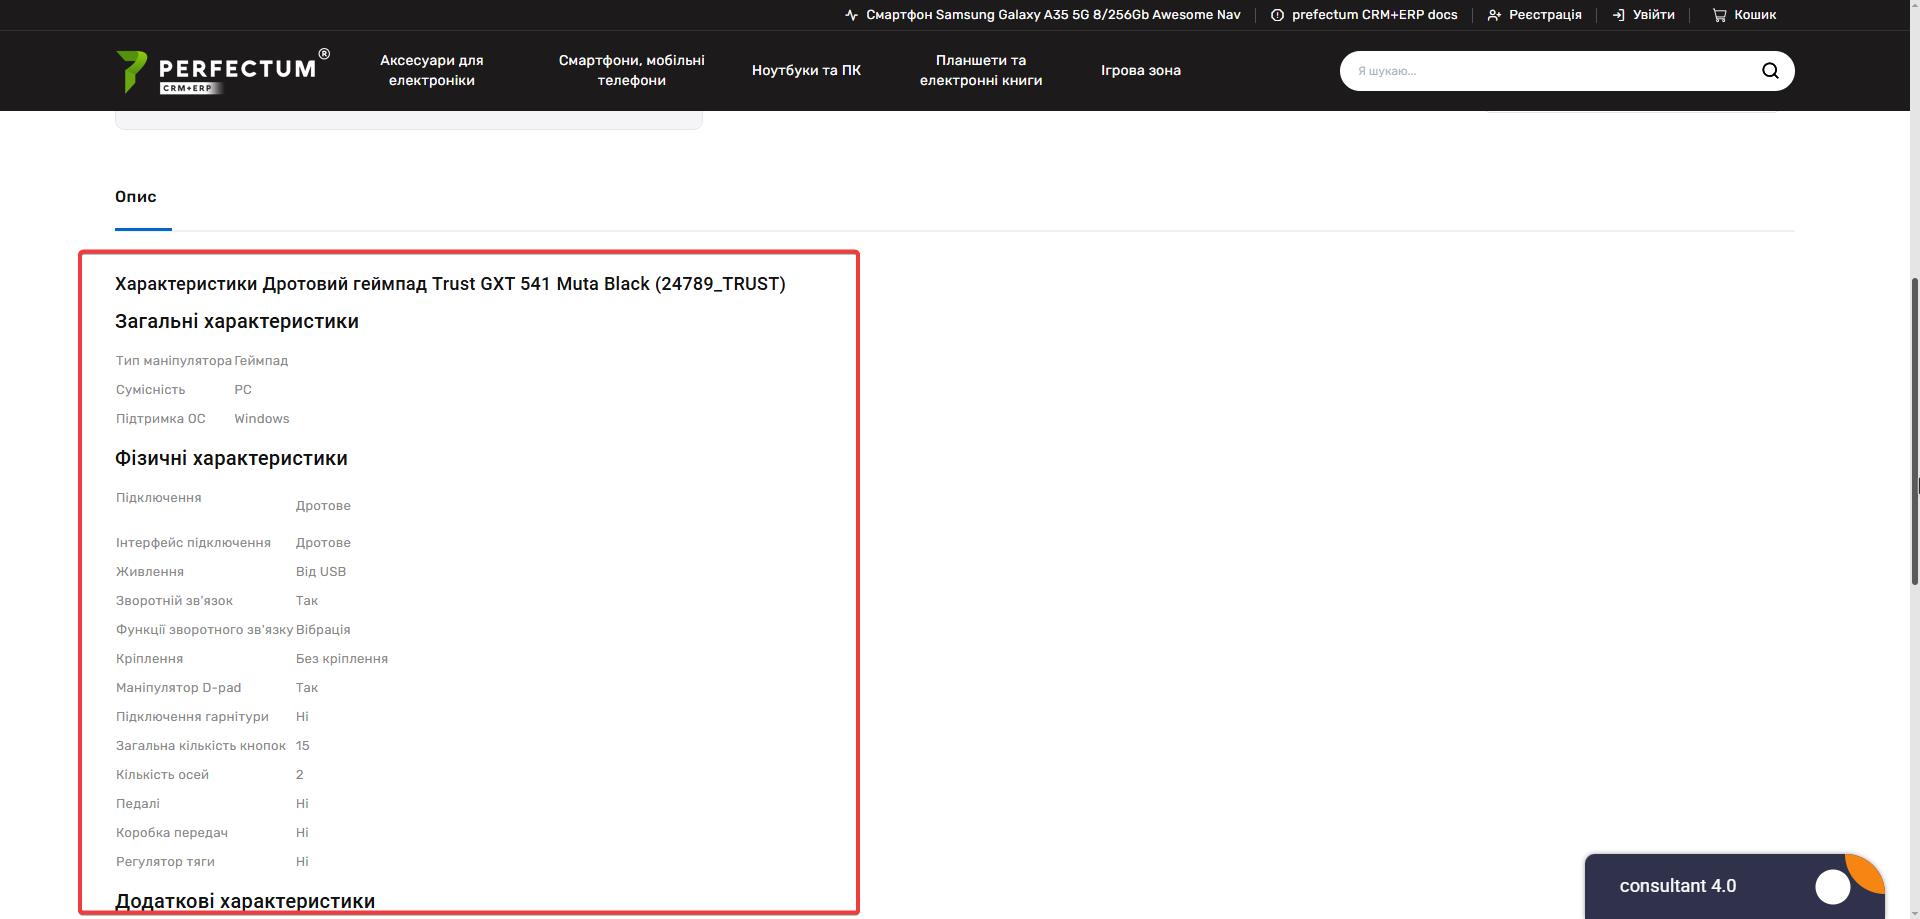Viewport: 1920px width, 919px height.
Task: Click the add-user icon next to Реєстрація
Action: tap(1494, 15)
